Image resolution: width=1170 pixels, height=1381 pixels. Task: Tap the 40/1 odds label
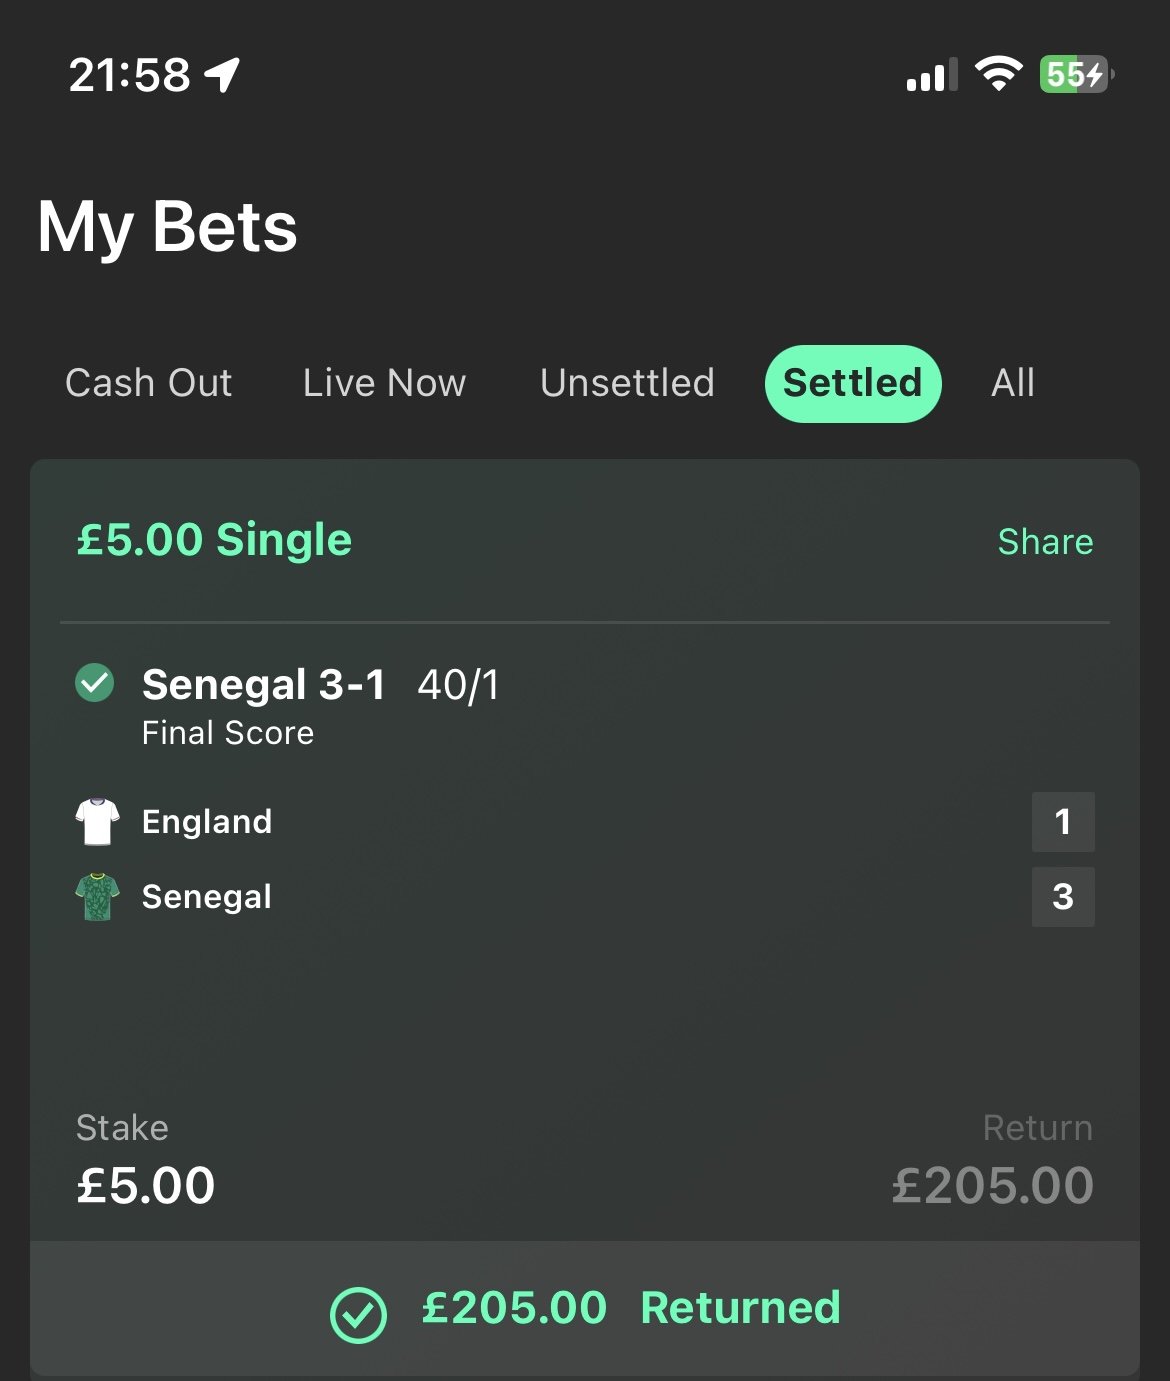pos(458,685)
